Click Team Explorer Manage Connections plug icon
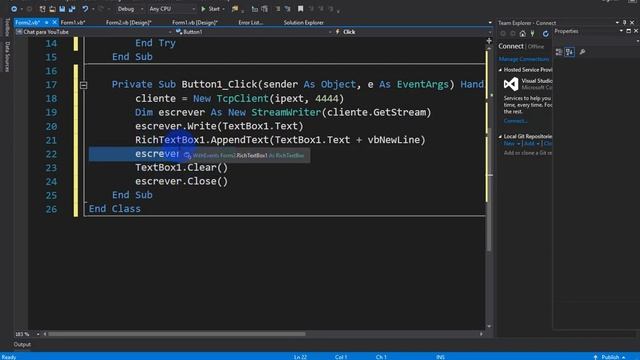The height and width of the screenshot is (360, 640). 532,34
